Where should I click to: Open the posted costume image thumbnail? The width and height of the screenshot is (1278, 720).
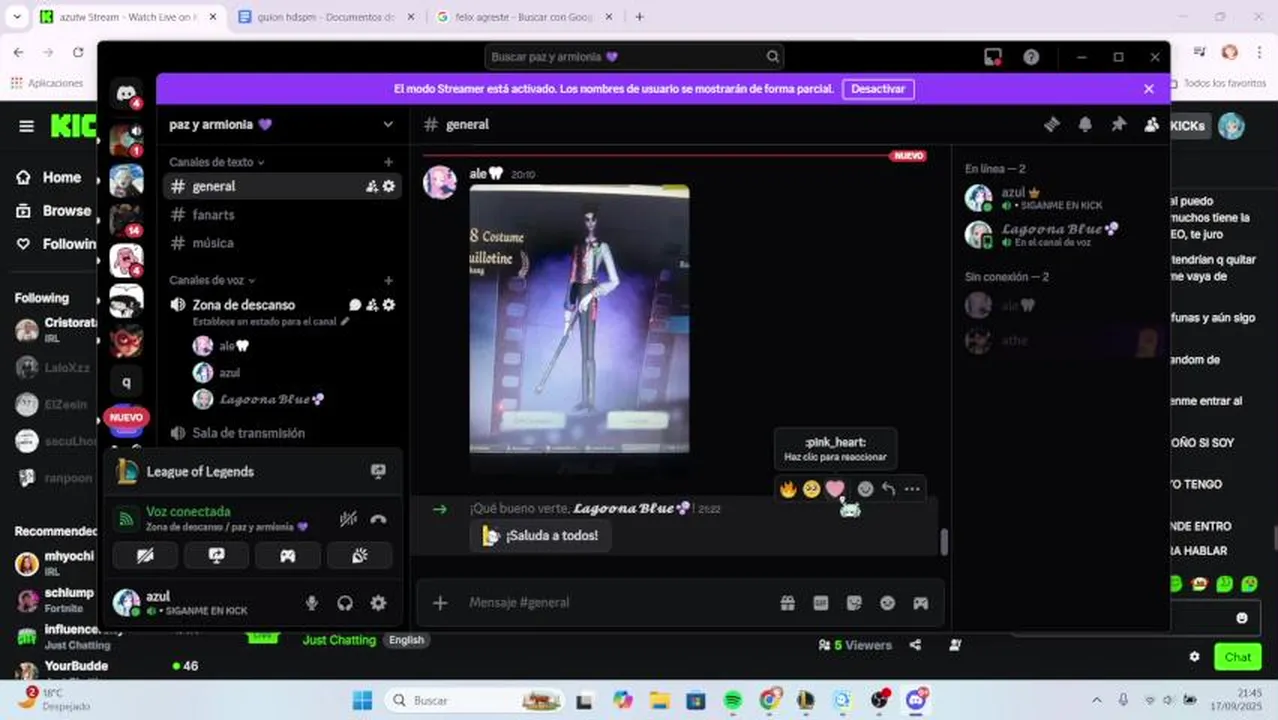pyautogui.click(x=579, y=320)
